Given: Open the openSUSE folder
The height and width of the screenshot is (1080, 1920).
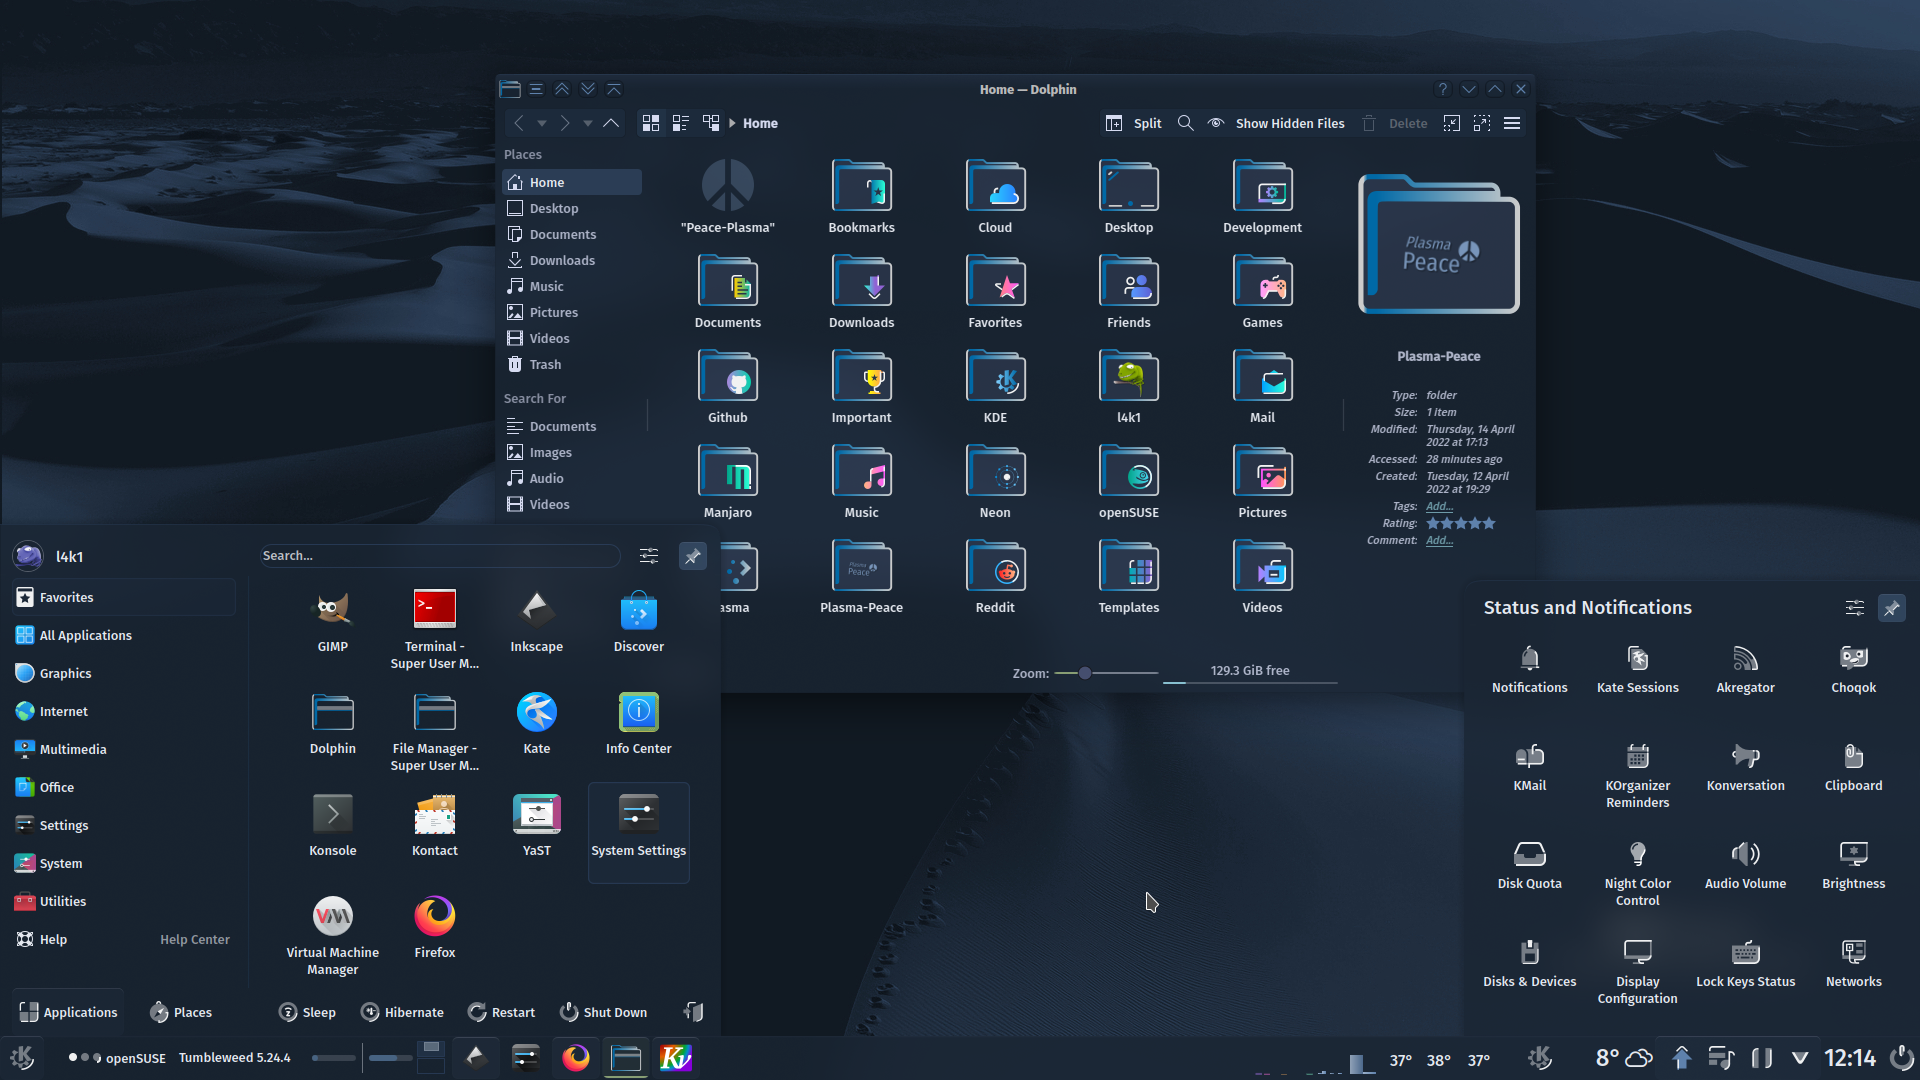Looking at the screenshot, I should point(1128,483).
